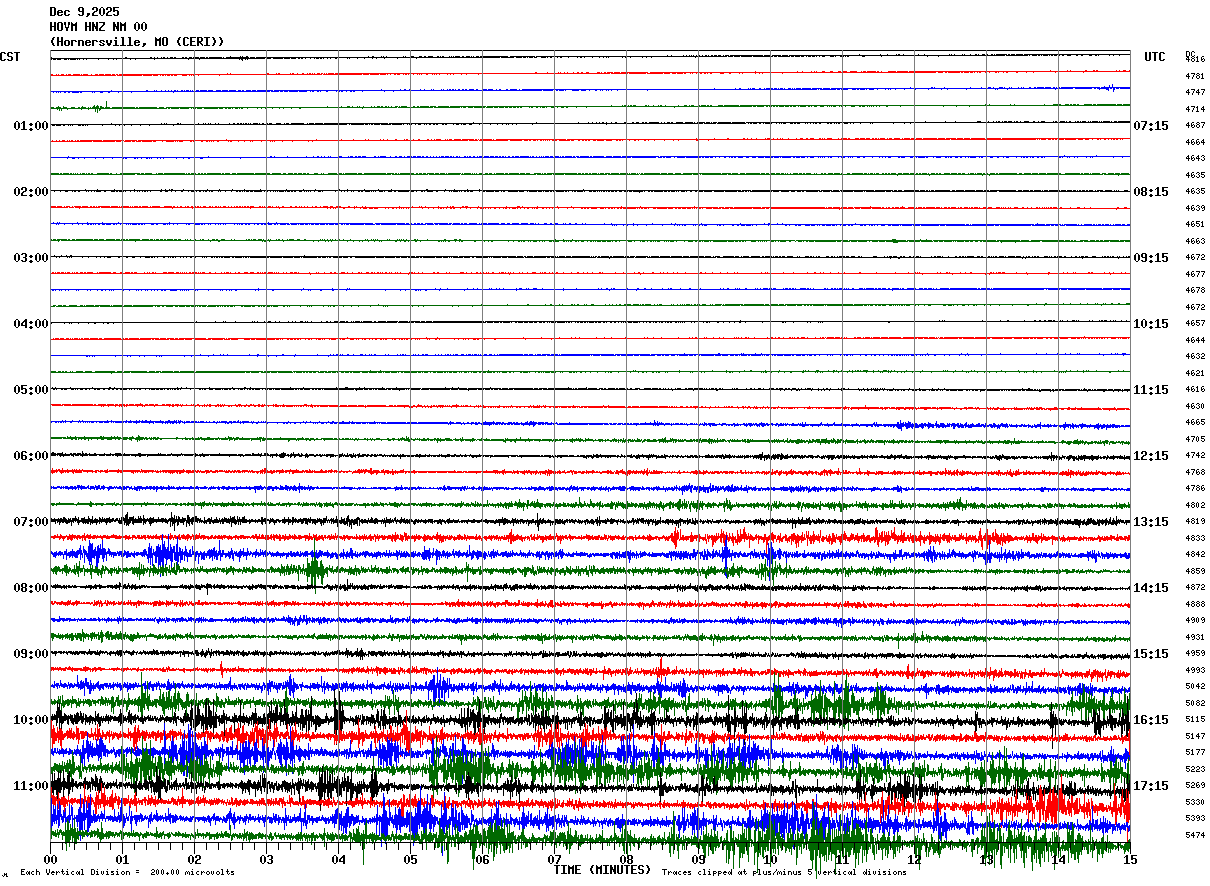
Task: Click the DC offset value '4909'
Action: click(x=1195, y=620)
